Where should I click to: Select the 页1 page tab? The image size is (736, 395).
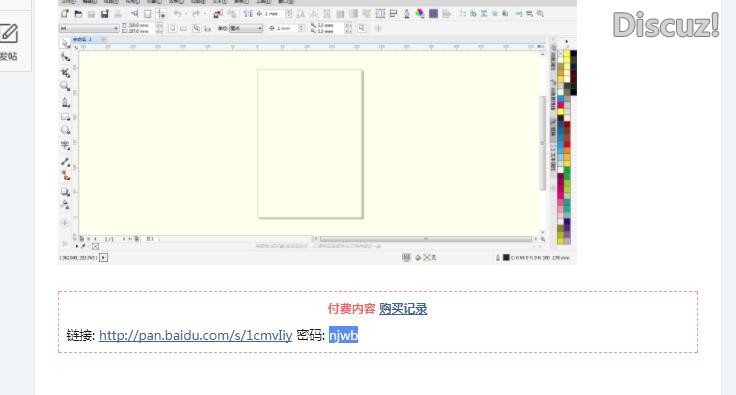tap(150, 239)
